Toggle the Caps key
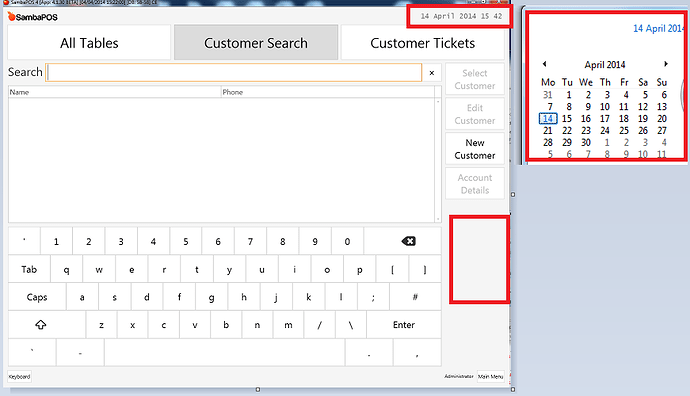The image size is (690, 396). 37,297
